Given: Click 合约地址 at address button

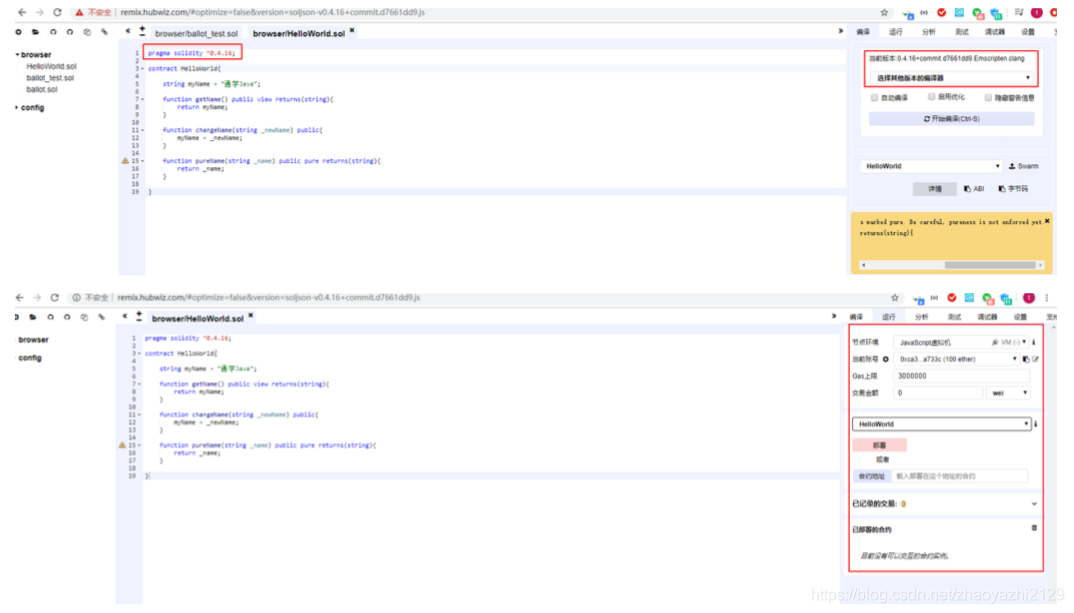Looking at the screenshot, I should (x=871, y=477).
